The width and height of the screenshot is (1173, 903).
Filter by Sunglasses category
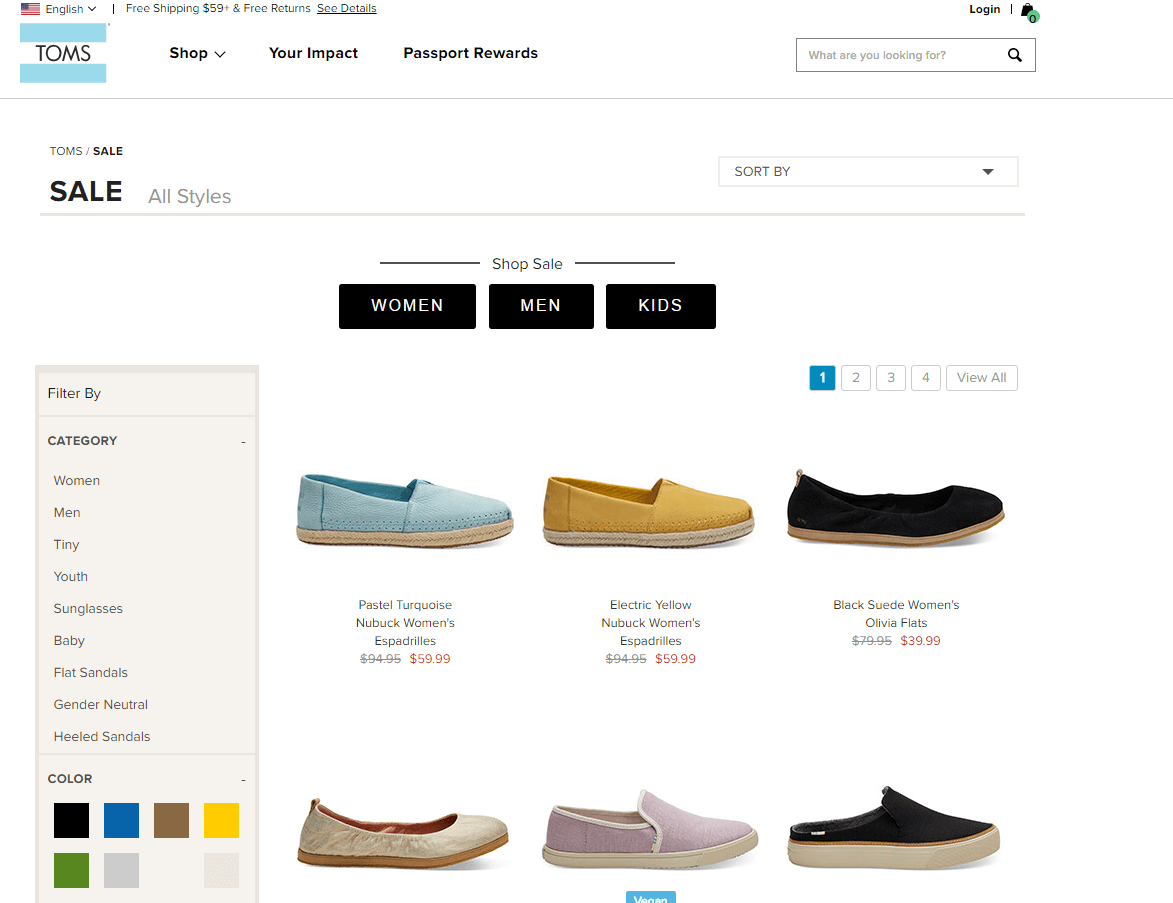pyautogui.click(x=88, y=609)
